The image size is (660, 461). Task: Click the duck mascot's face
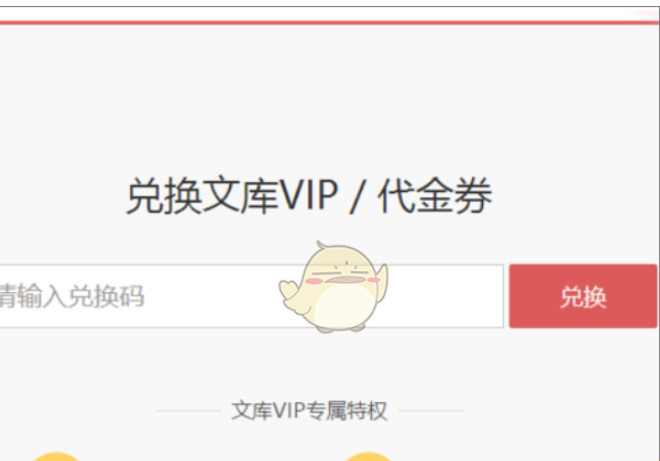click(343, 274)
